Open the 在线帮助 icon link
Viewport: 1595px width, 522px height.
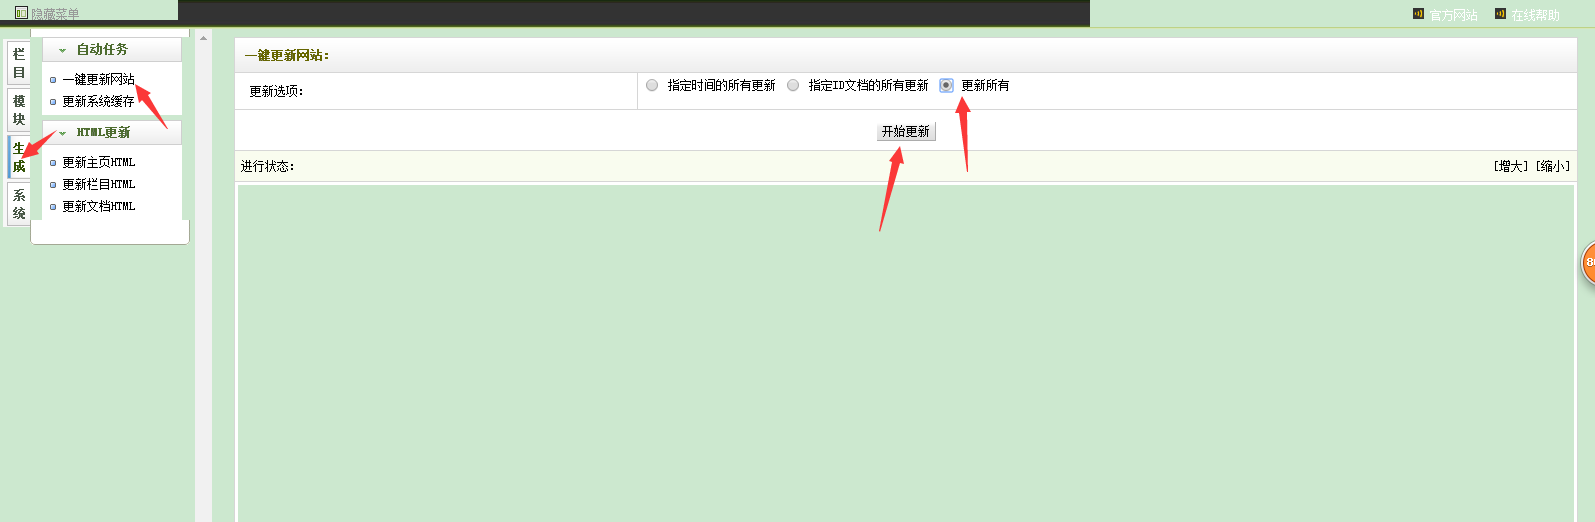[x=1500, y=14]
